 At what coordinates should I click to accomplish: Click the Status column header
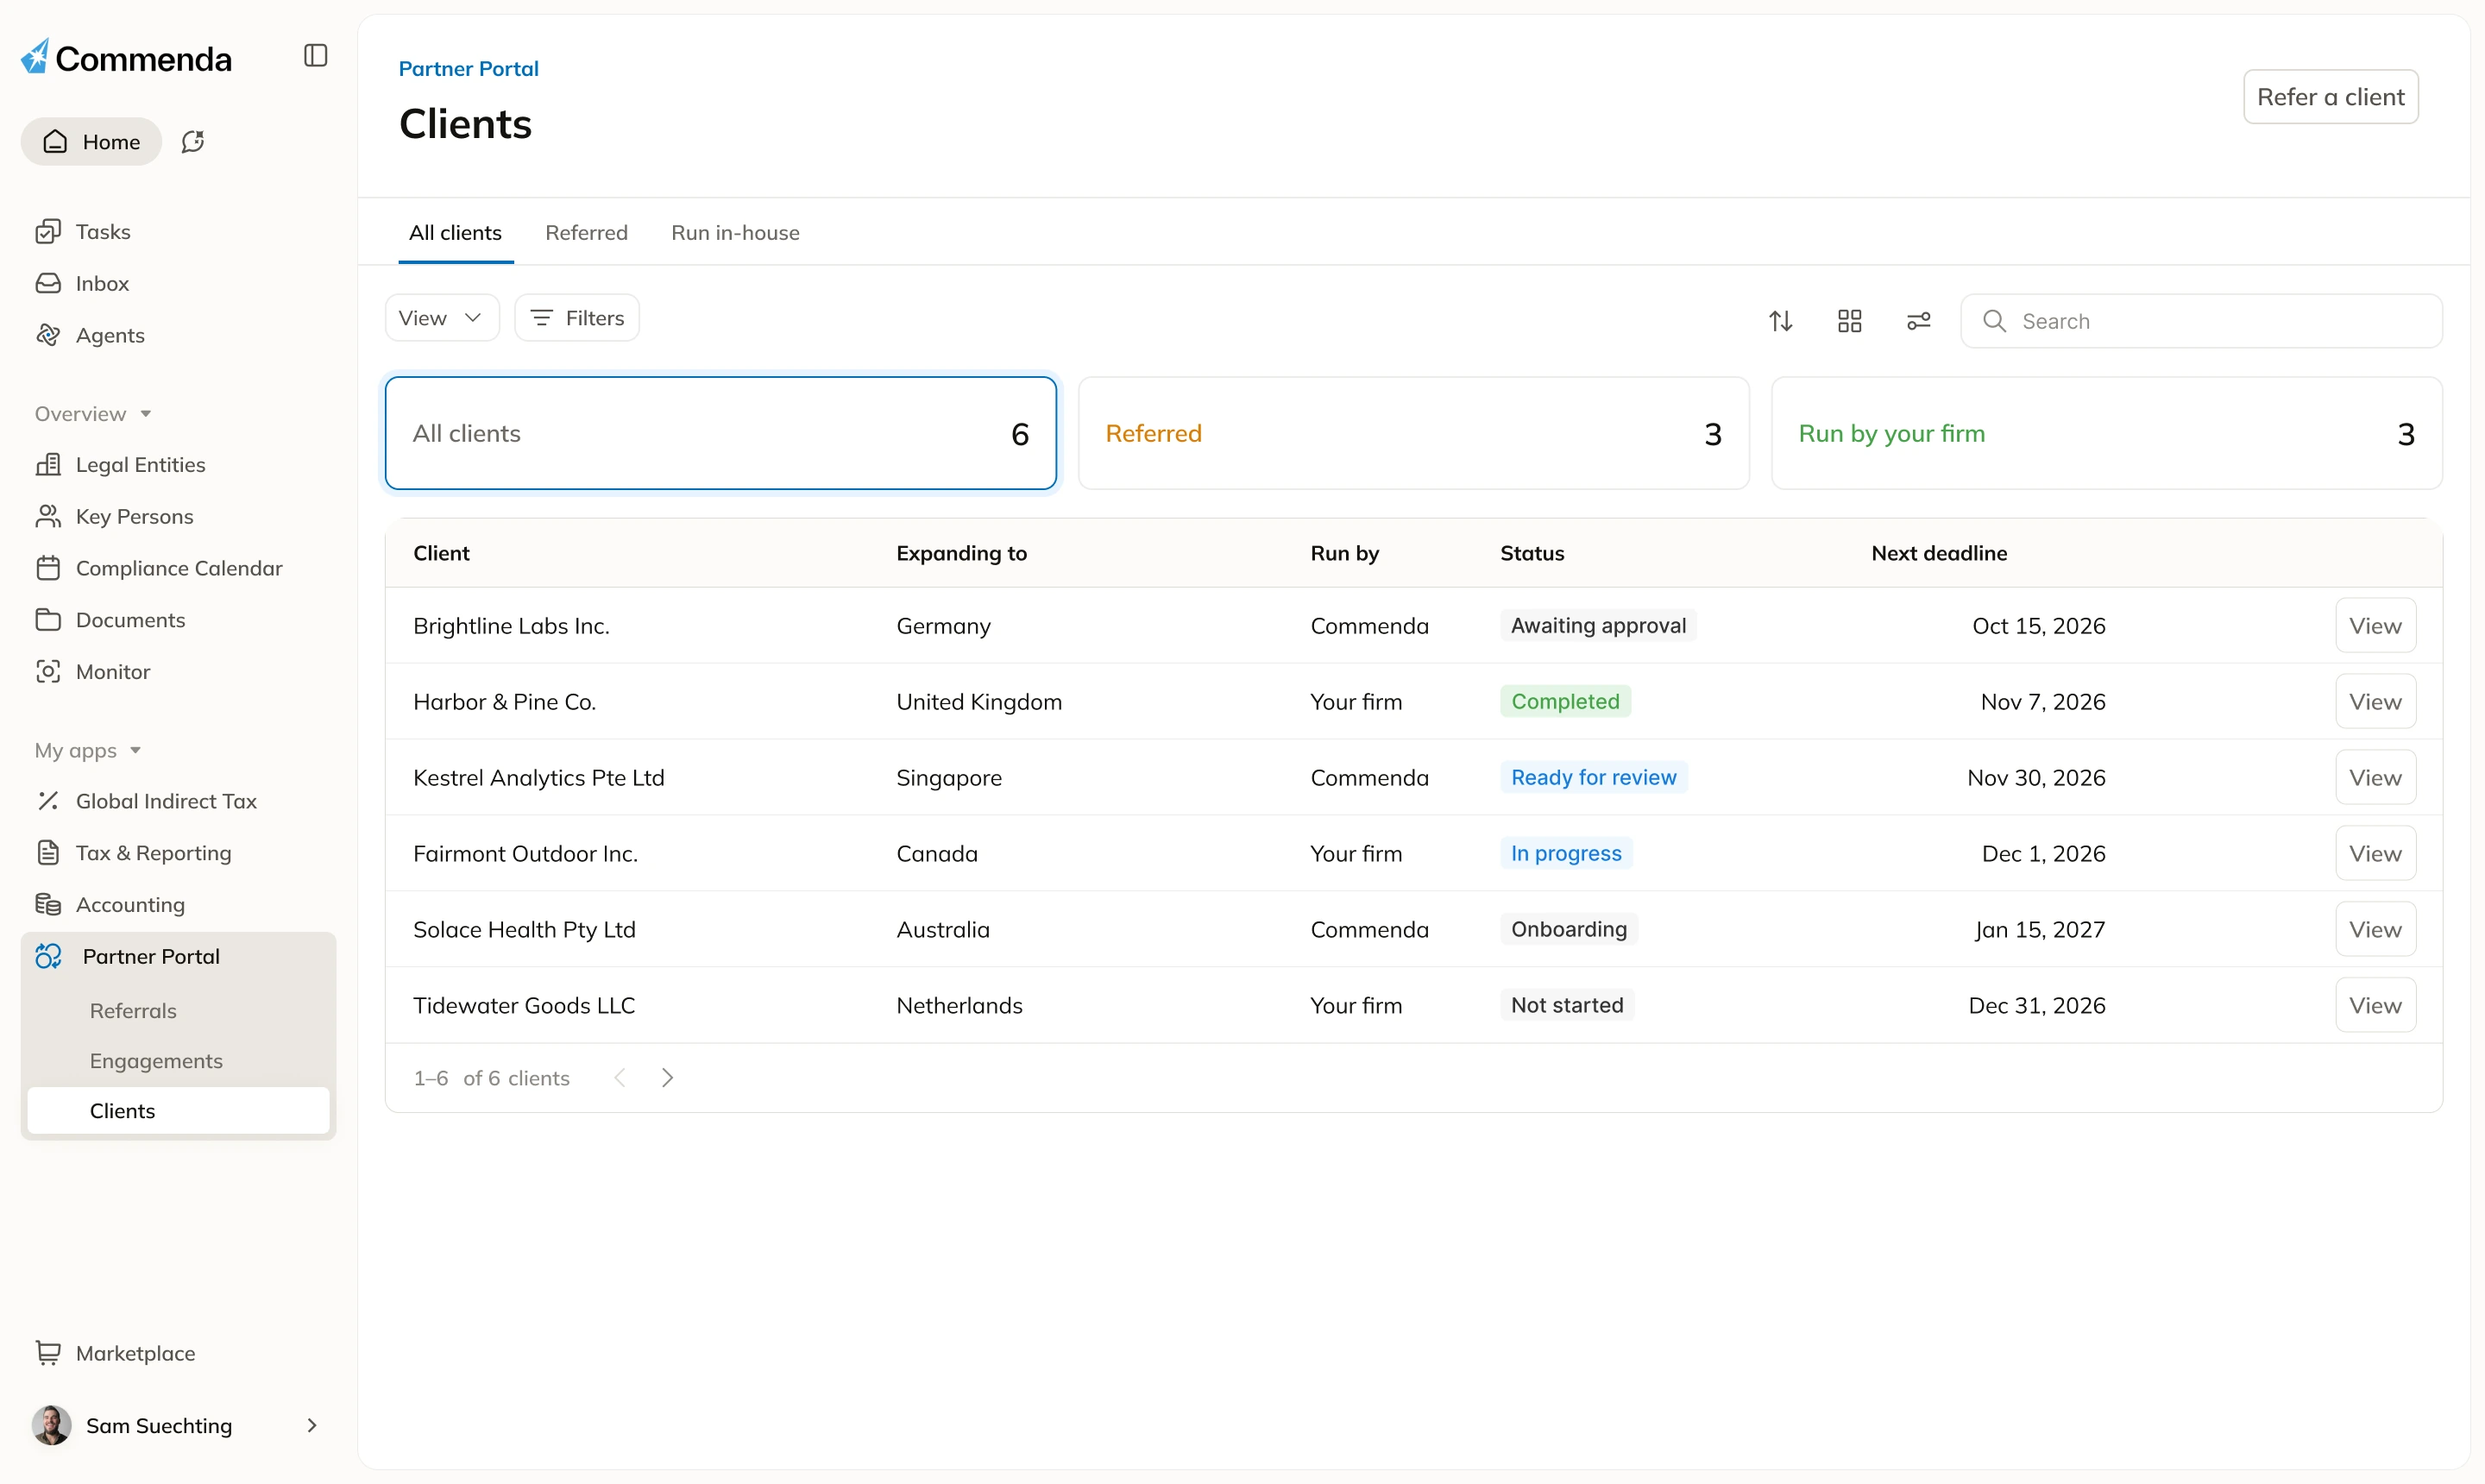tap(1533, 554)
